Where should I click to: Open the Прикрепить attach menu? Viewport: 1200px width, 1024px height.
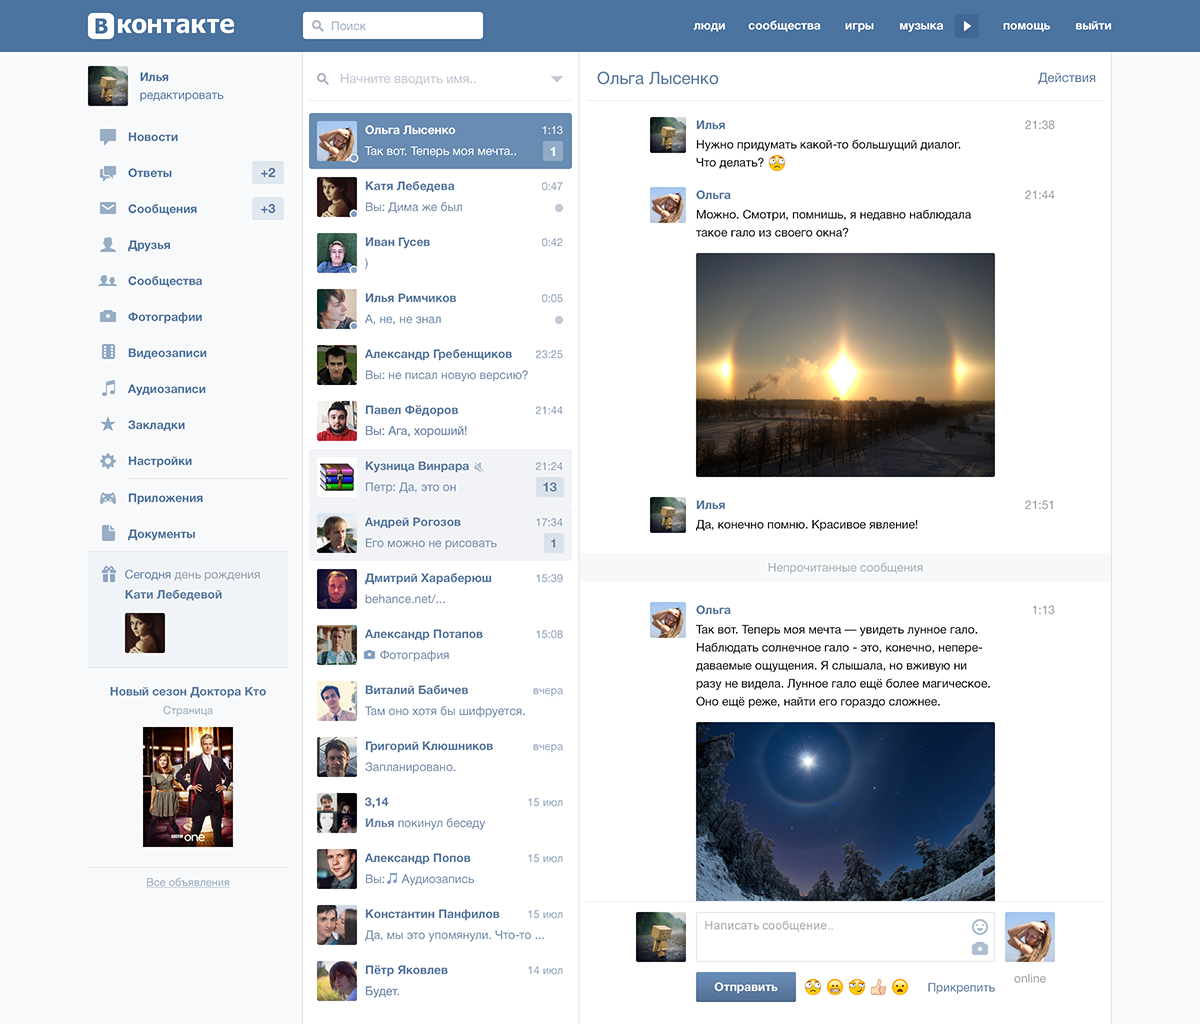tap(961, 987)
